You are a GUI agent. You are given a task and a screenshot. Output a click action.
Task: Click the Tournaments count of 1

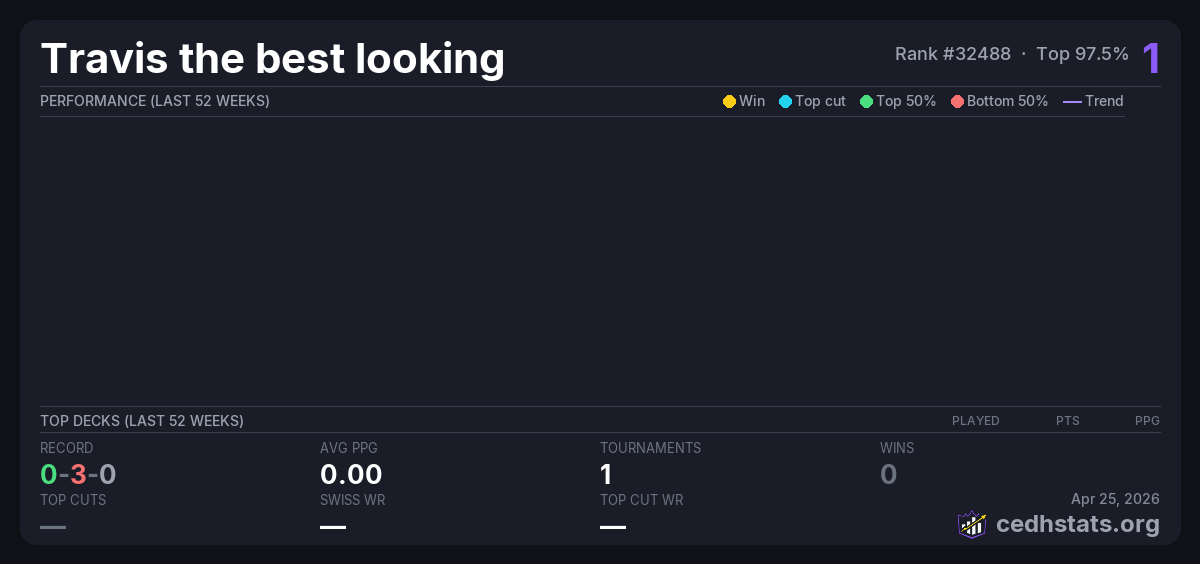[x=606, y=474]
